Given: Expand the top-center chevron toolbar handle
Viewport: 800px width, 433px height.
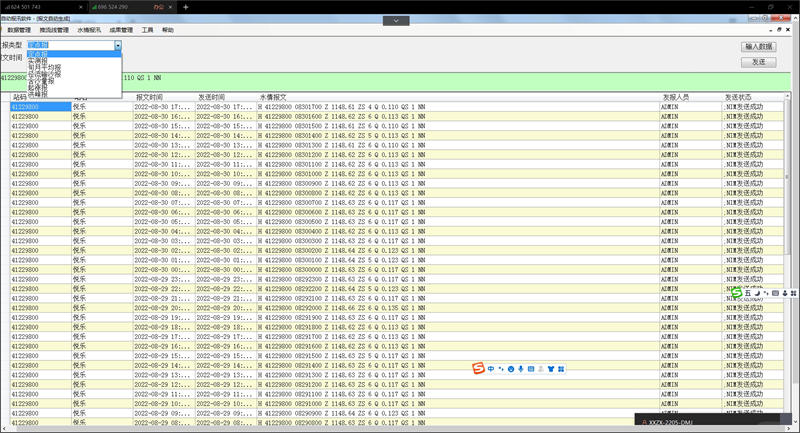Looking at the screenshot, I should (x=396, y=20).
